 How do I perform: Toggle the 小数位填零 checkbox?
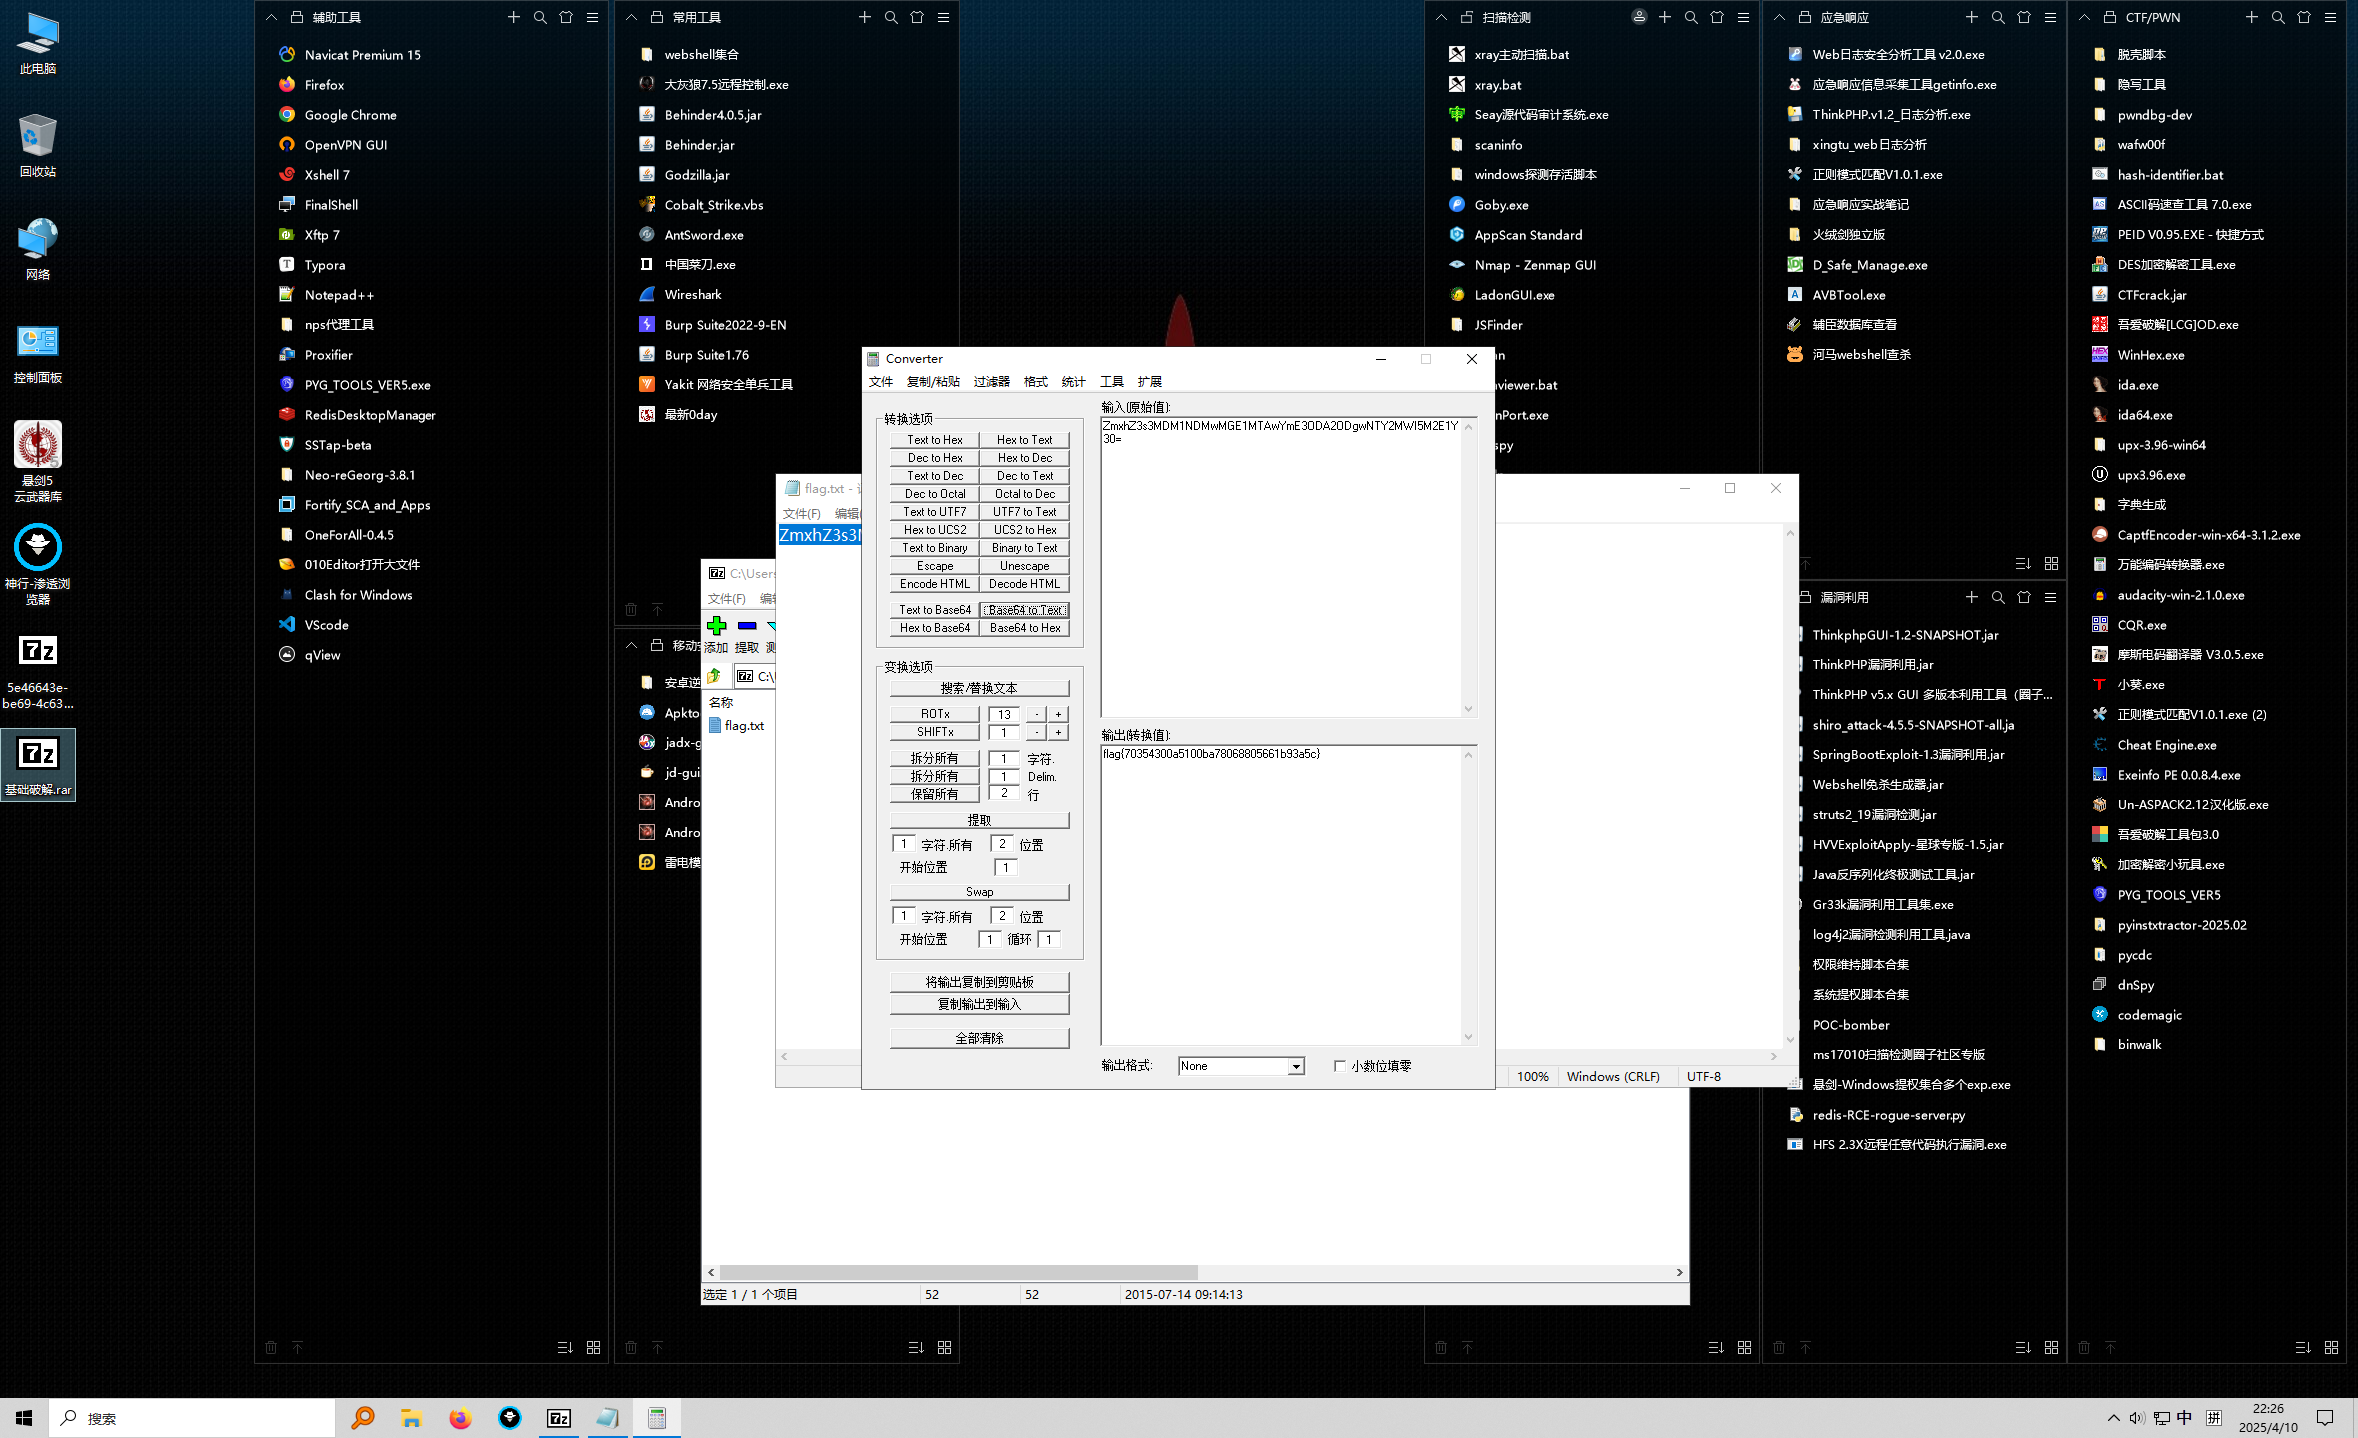tap(1340, 1066)
